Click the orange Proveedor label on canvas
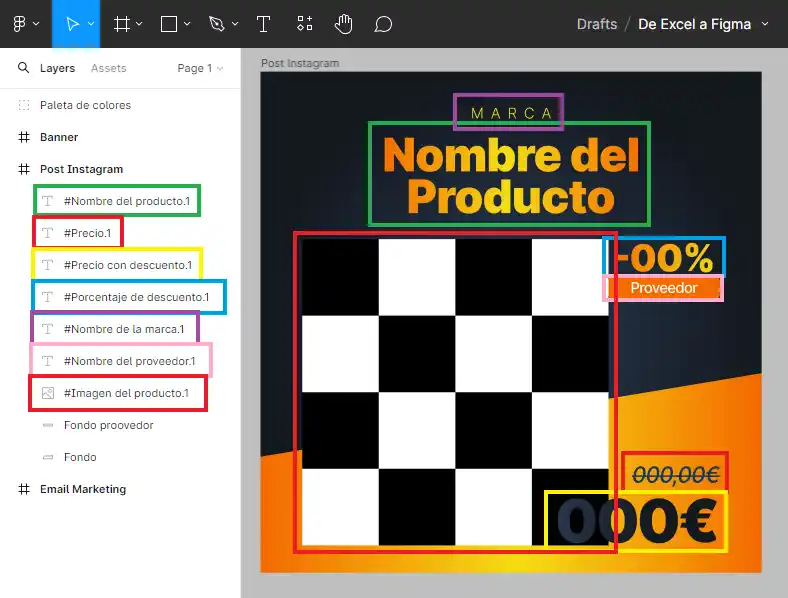The image size is (788, 598). point(663,288)
